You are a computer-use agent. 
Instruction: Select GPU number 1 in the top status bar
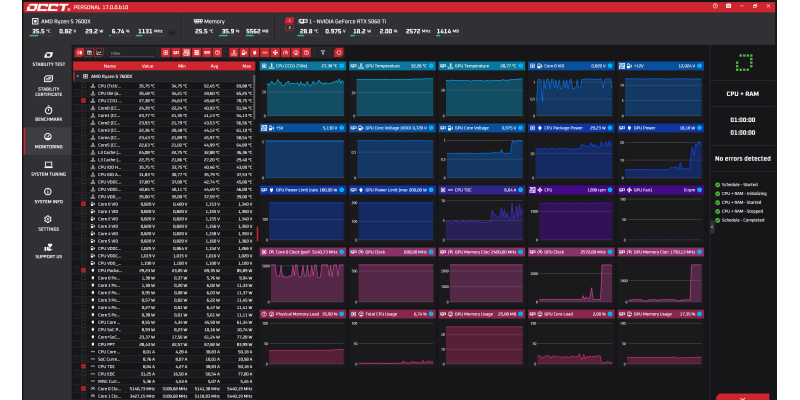[x=289, y=20]
